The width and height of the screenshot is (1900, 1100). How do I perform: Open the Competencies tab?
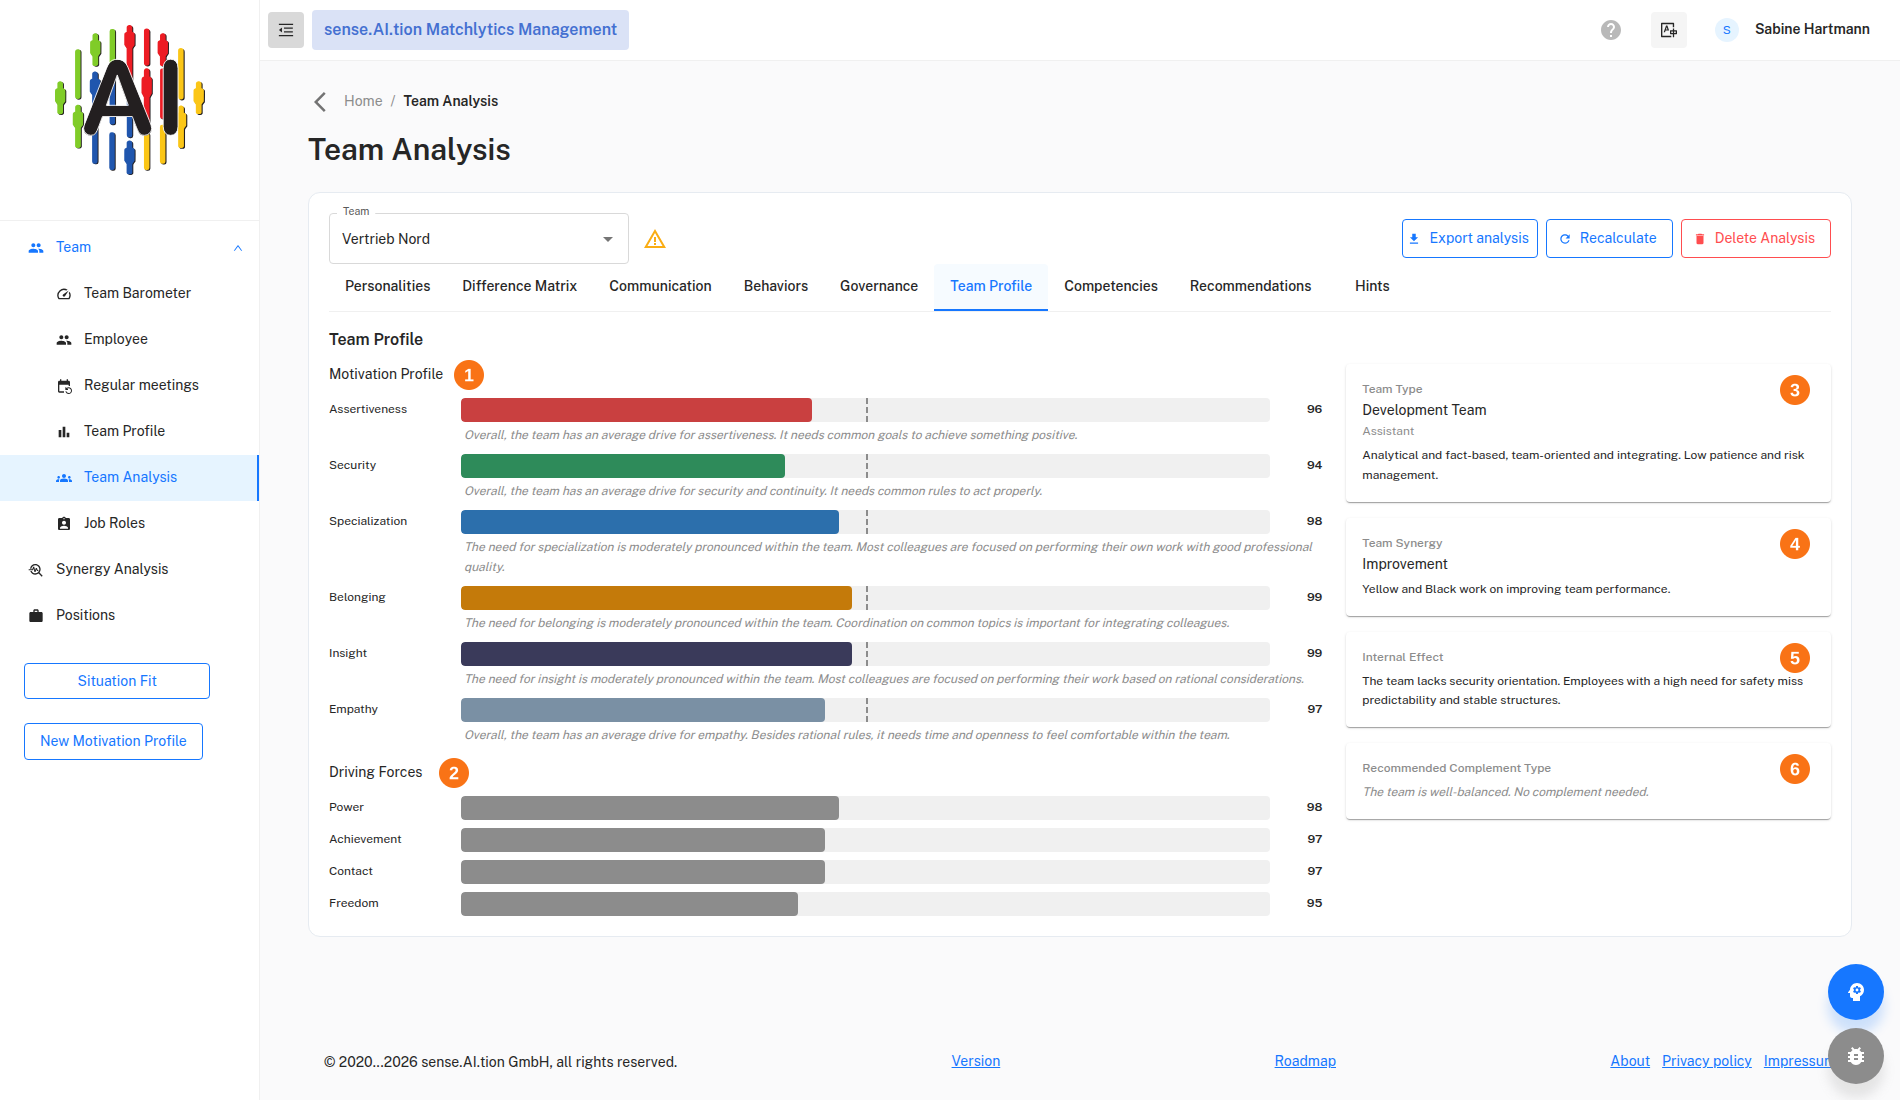pyautogui.click(x=1111, y=286)
